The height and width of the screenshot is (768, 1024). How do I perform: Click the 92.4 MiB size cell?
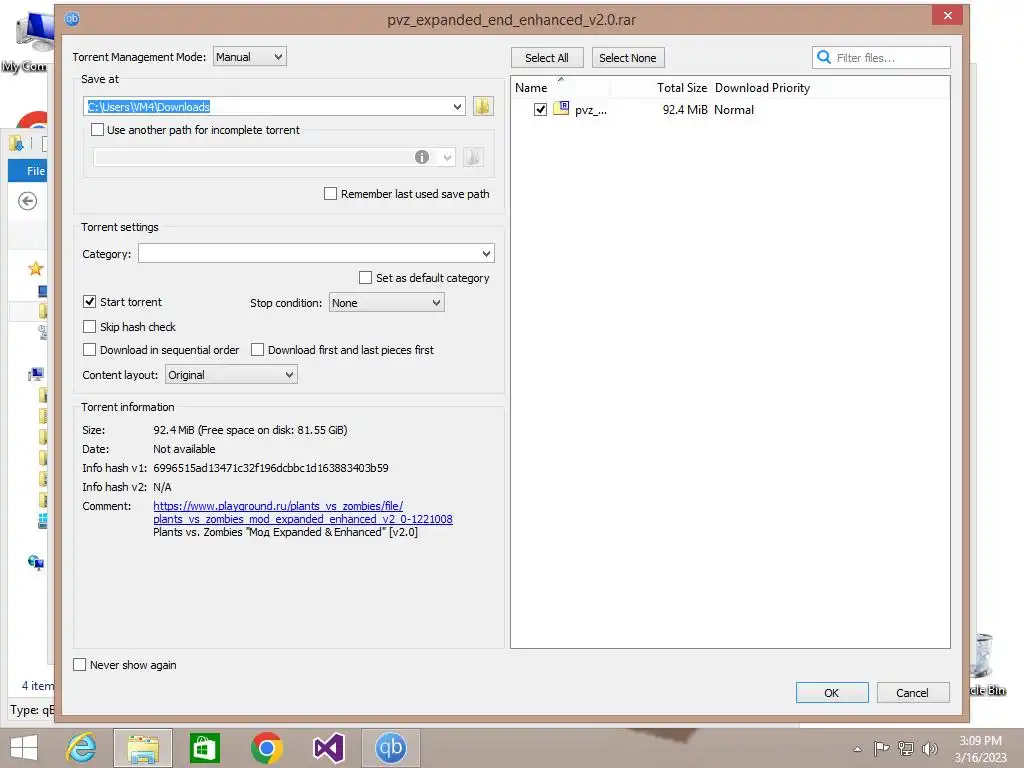(x=685, y=110)
